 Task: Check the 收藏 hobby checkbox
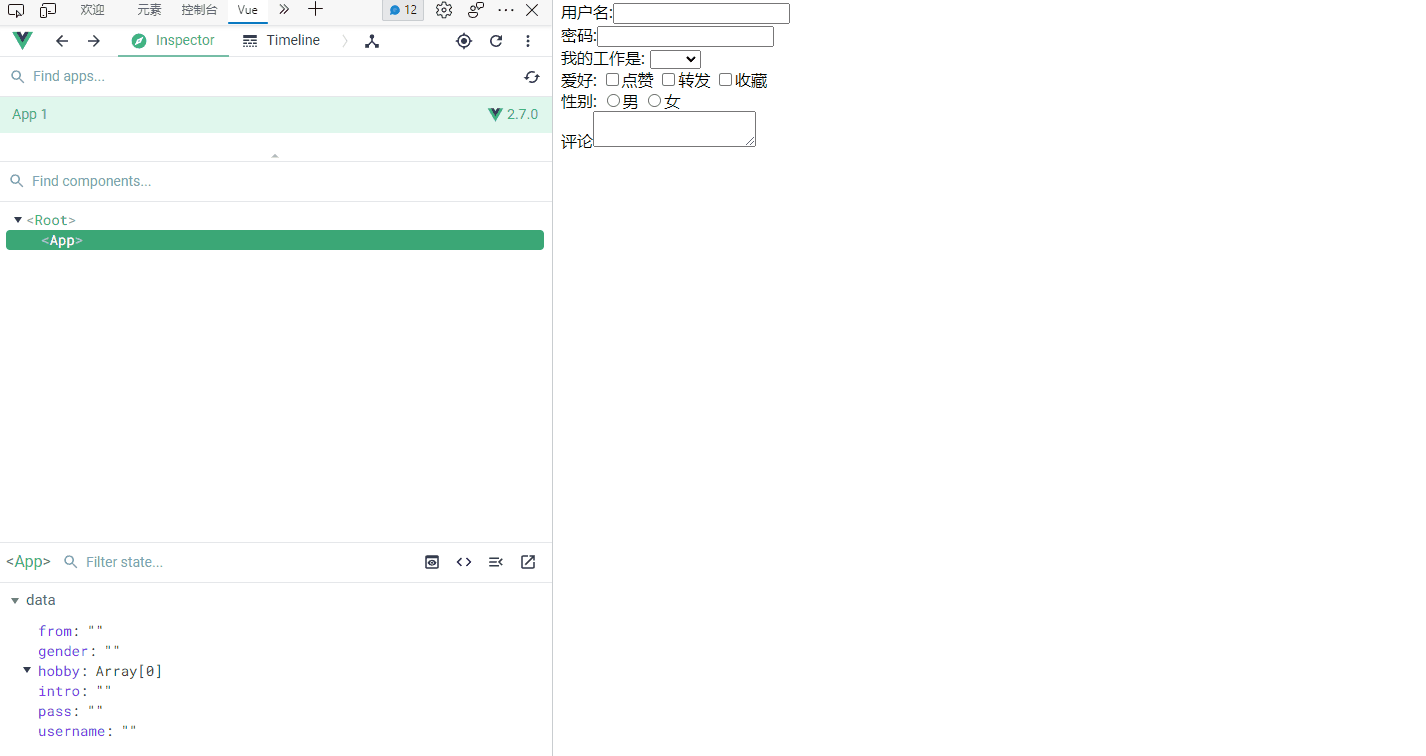click(x=725, y=79)
